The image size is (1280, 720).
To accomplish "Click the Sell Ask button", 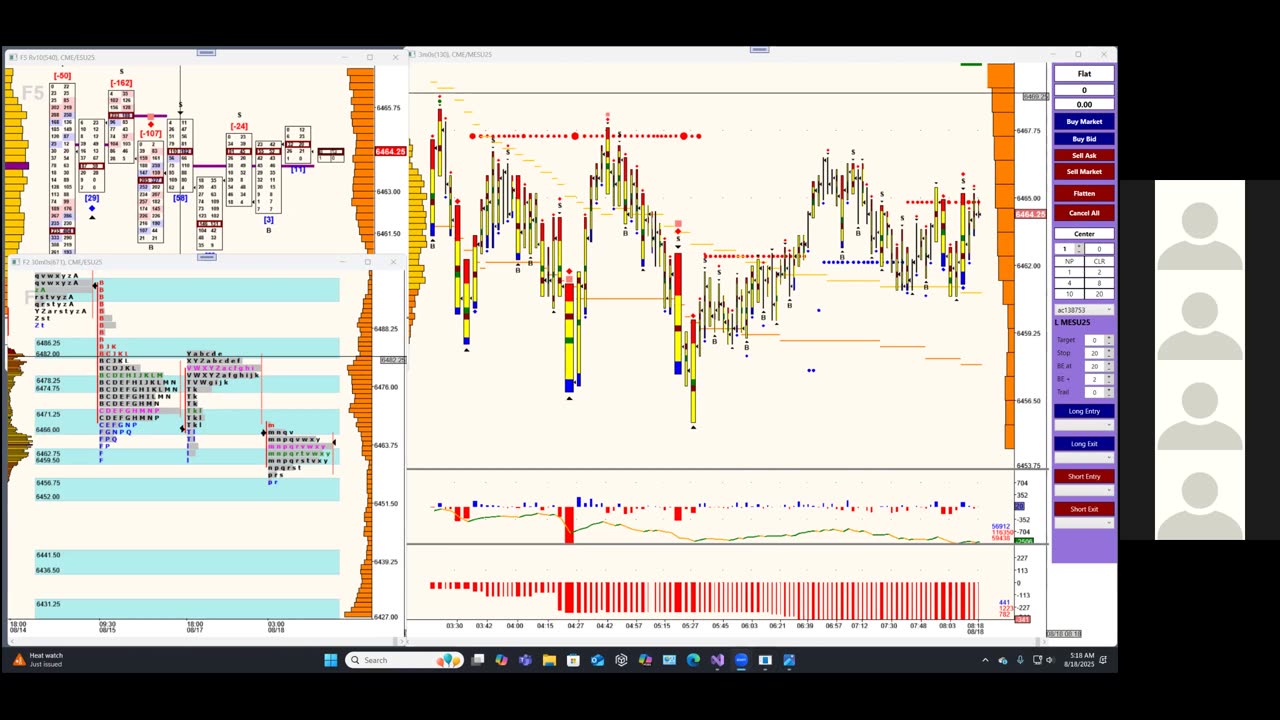I will [1084, 155].
